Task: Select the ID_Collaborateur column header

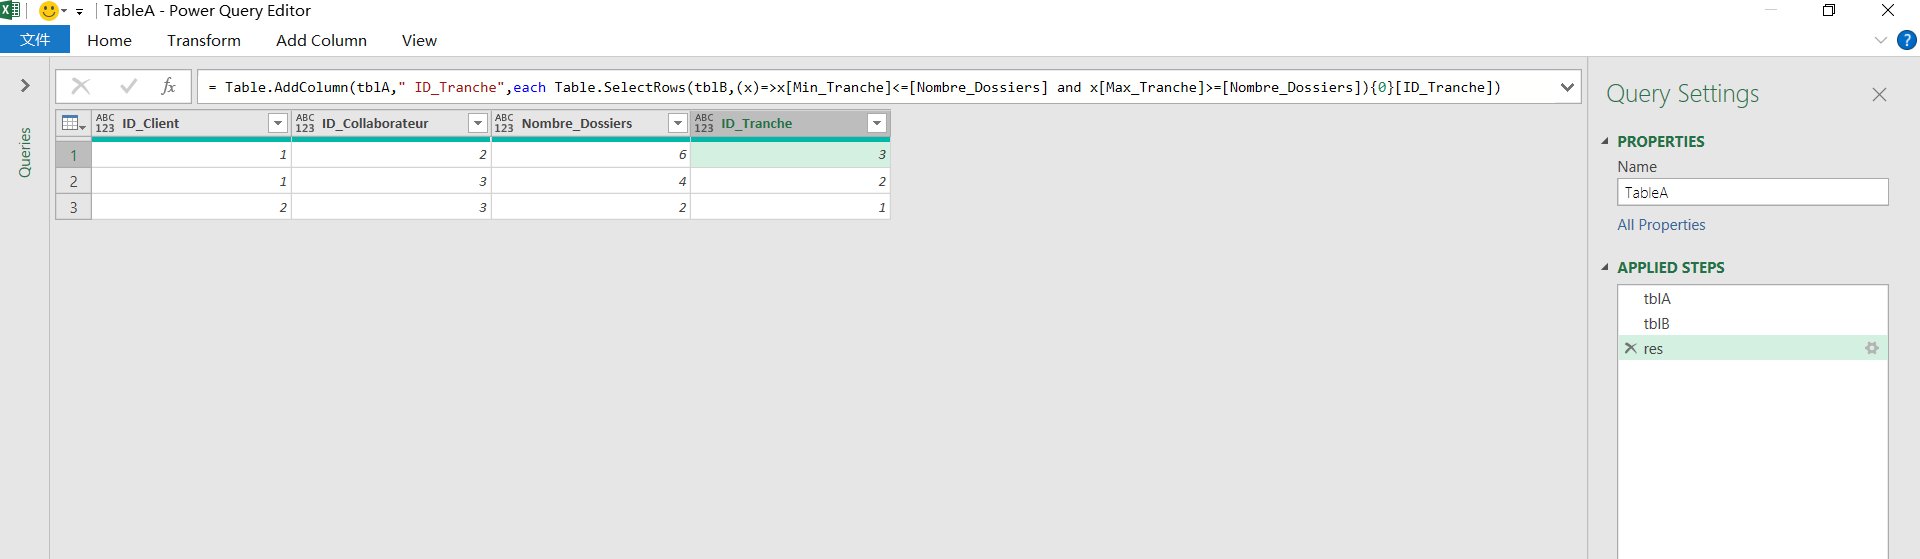Action: pyautogui.click(x=391, y=123)
